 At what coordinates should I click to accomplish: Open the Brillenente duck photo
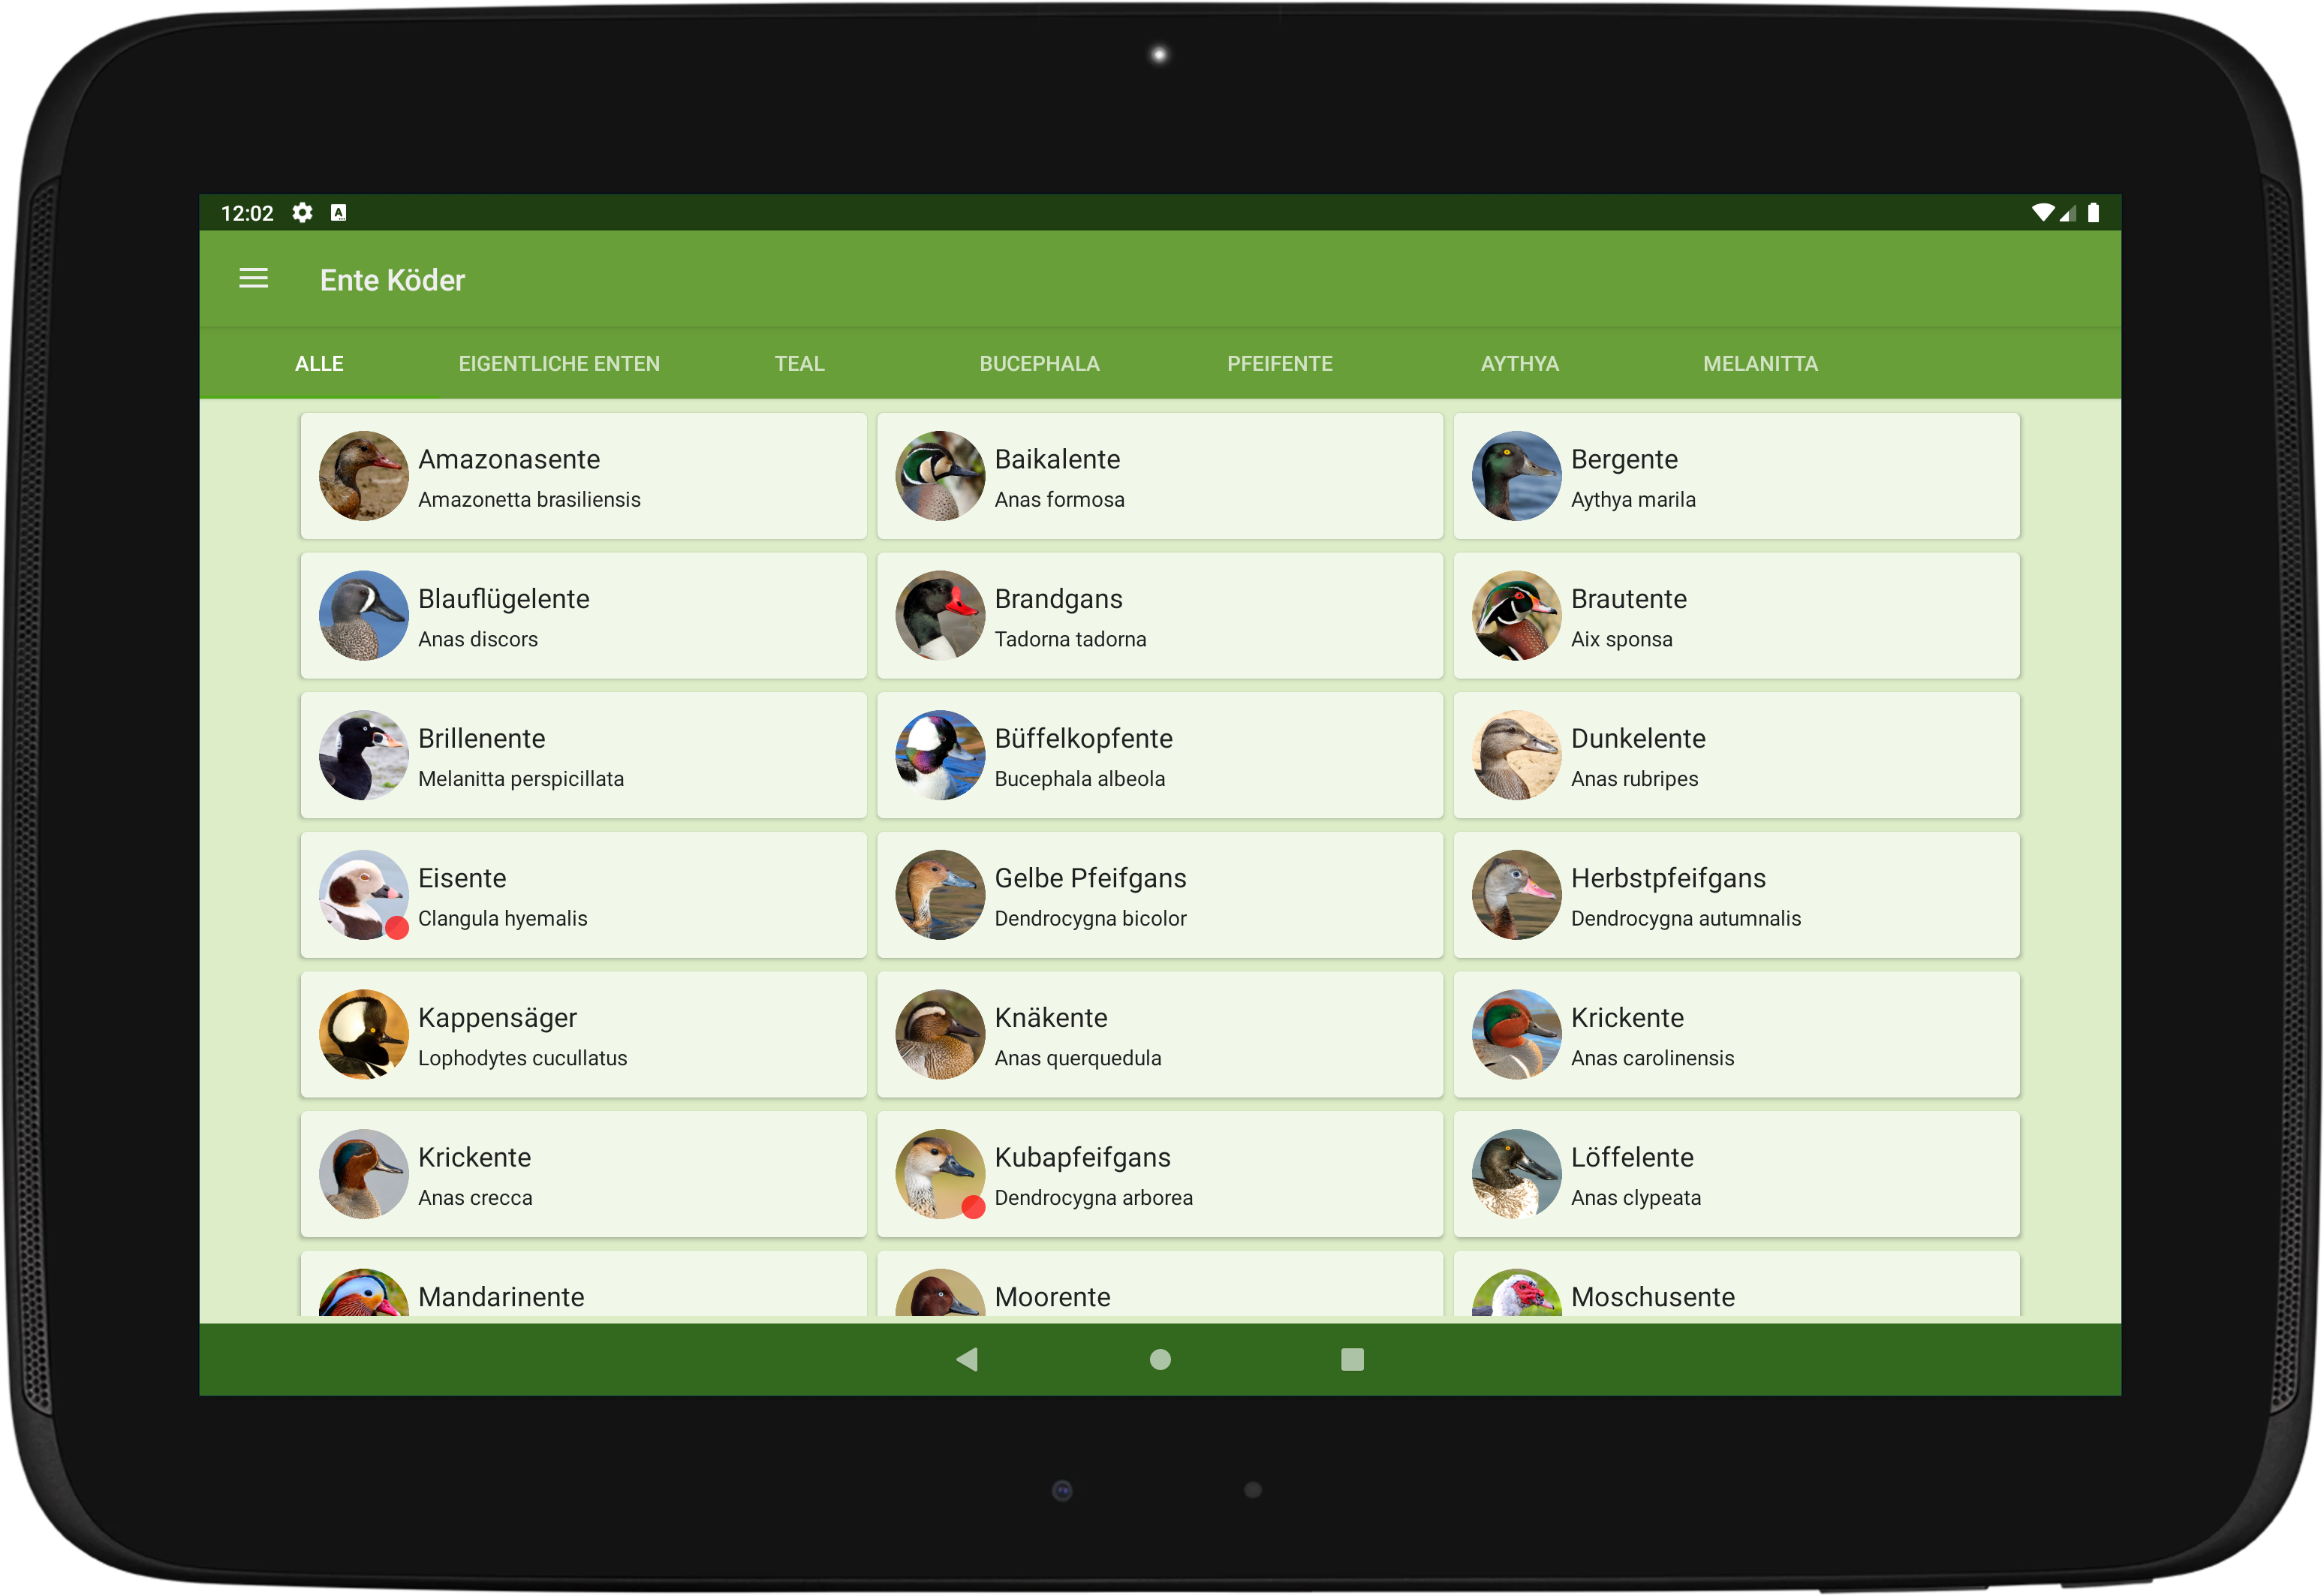tap(364, 756)
